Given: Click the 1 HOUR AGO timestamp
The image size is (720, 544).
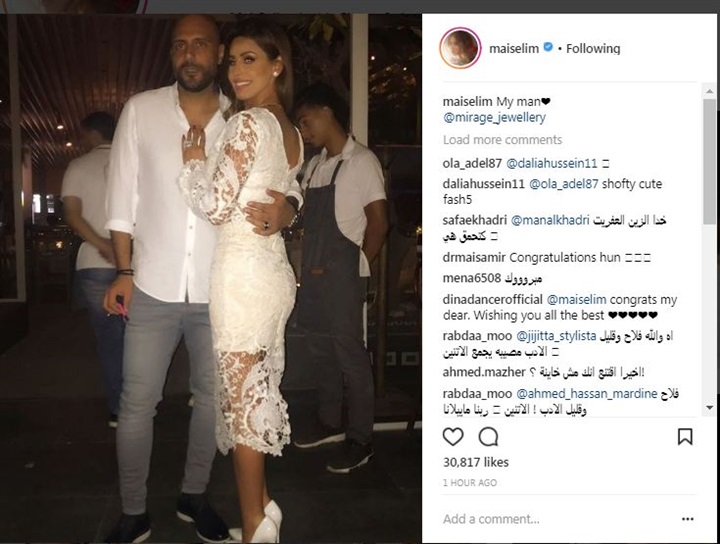Looking at the screenshot, I should [470, 483].
